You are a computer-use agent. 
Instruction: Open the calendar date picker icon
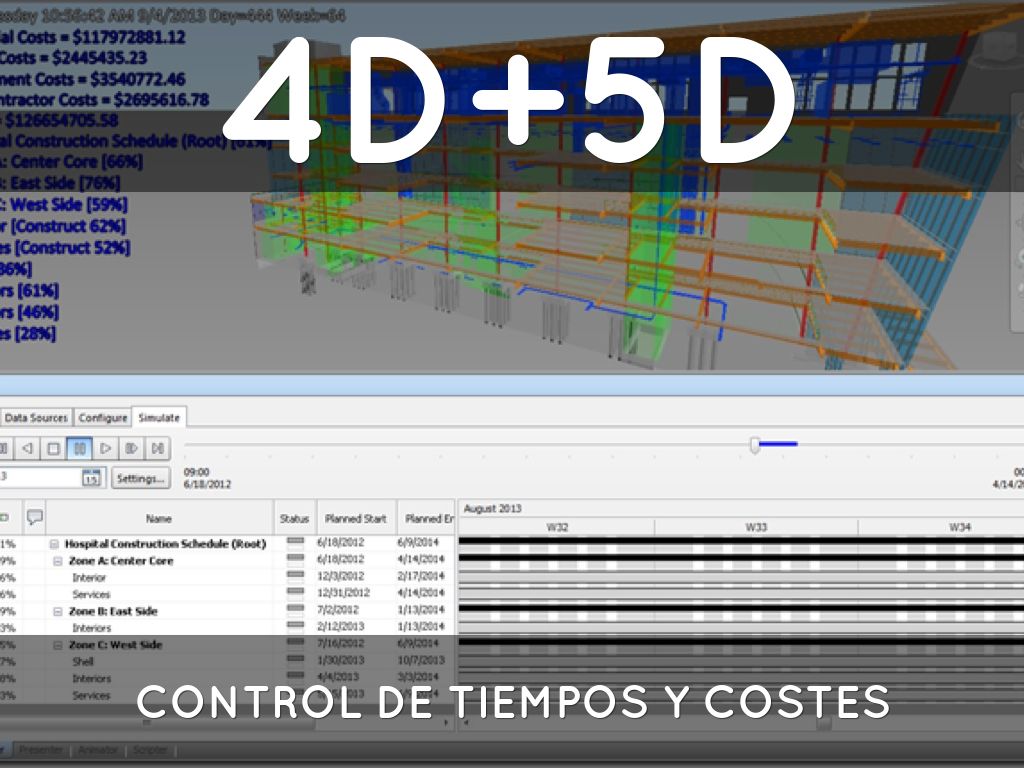click(92, 478)
